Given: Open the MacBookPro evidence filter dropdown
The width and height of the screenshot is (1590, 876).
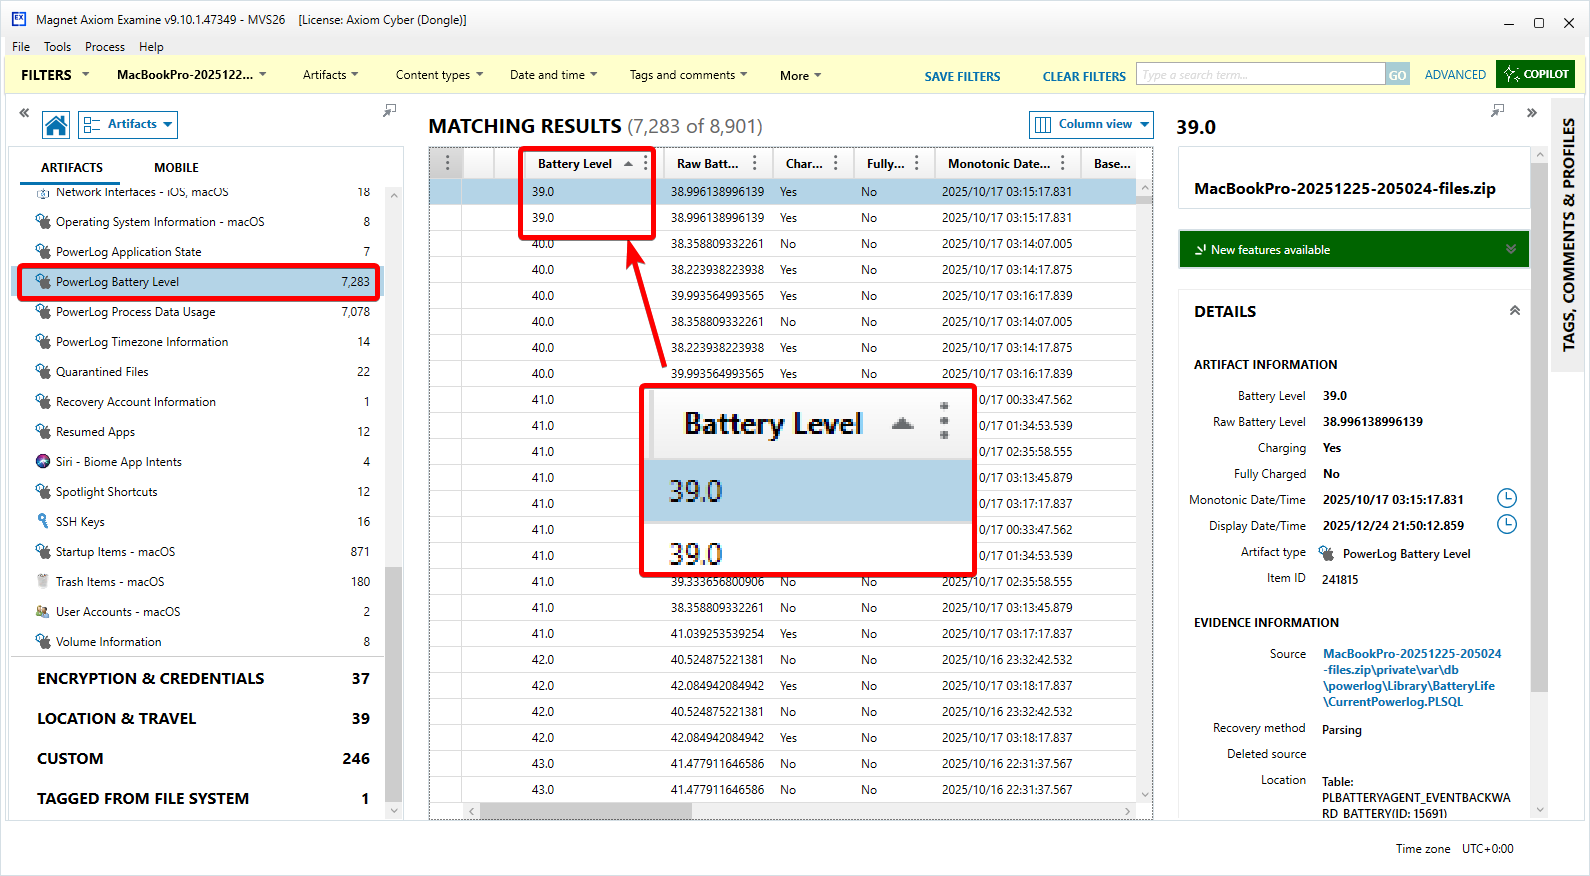Looking at the screenshot, I should pos(191,75).
